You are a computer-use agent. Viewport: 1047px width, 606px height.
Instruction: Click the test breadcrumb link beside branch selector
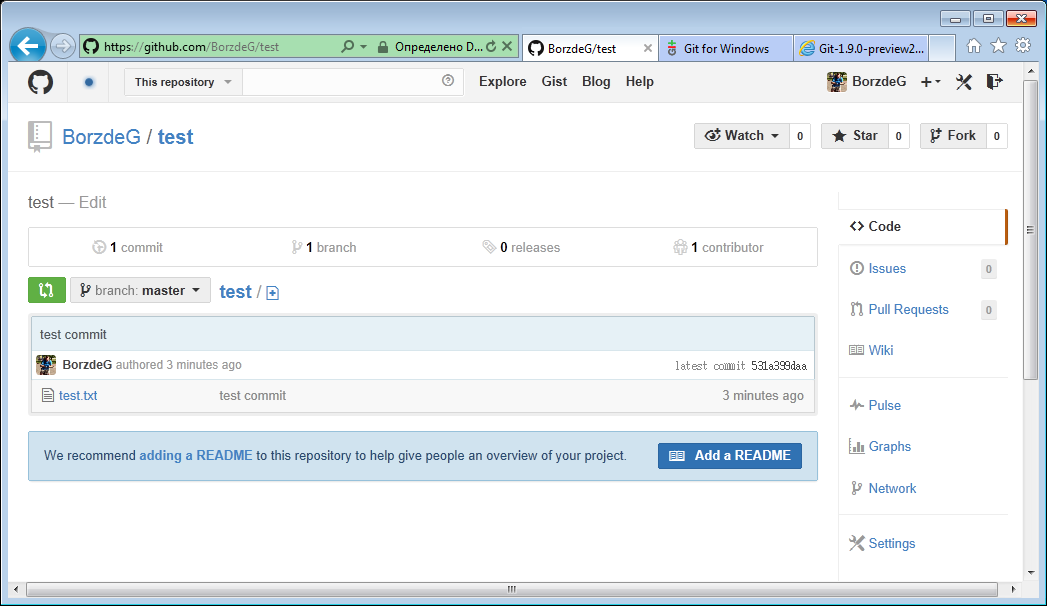tap(236, 292)
